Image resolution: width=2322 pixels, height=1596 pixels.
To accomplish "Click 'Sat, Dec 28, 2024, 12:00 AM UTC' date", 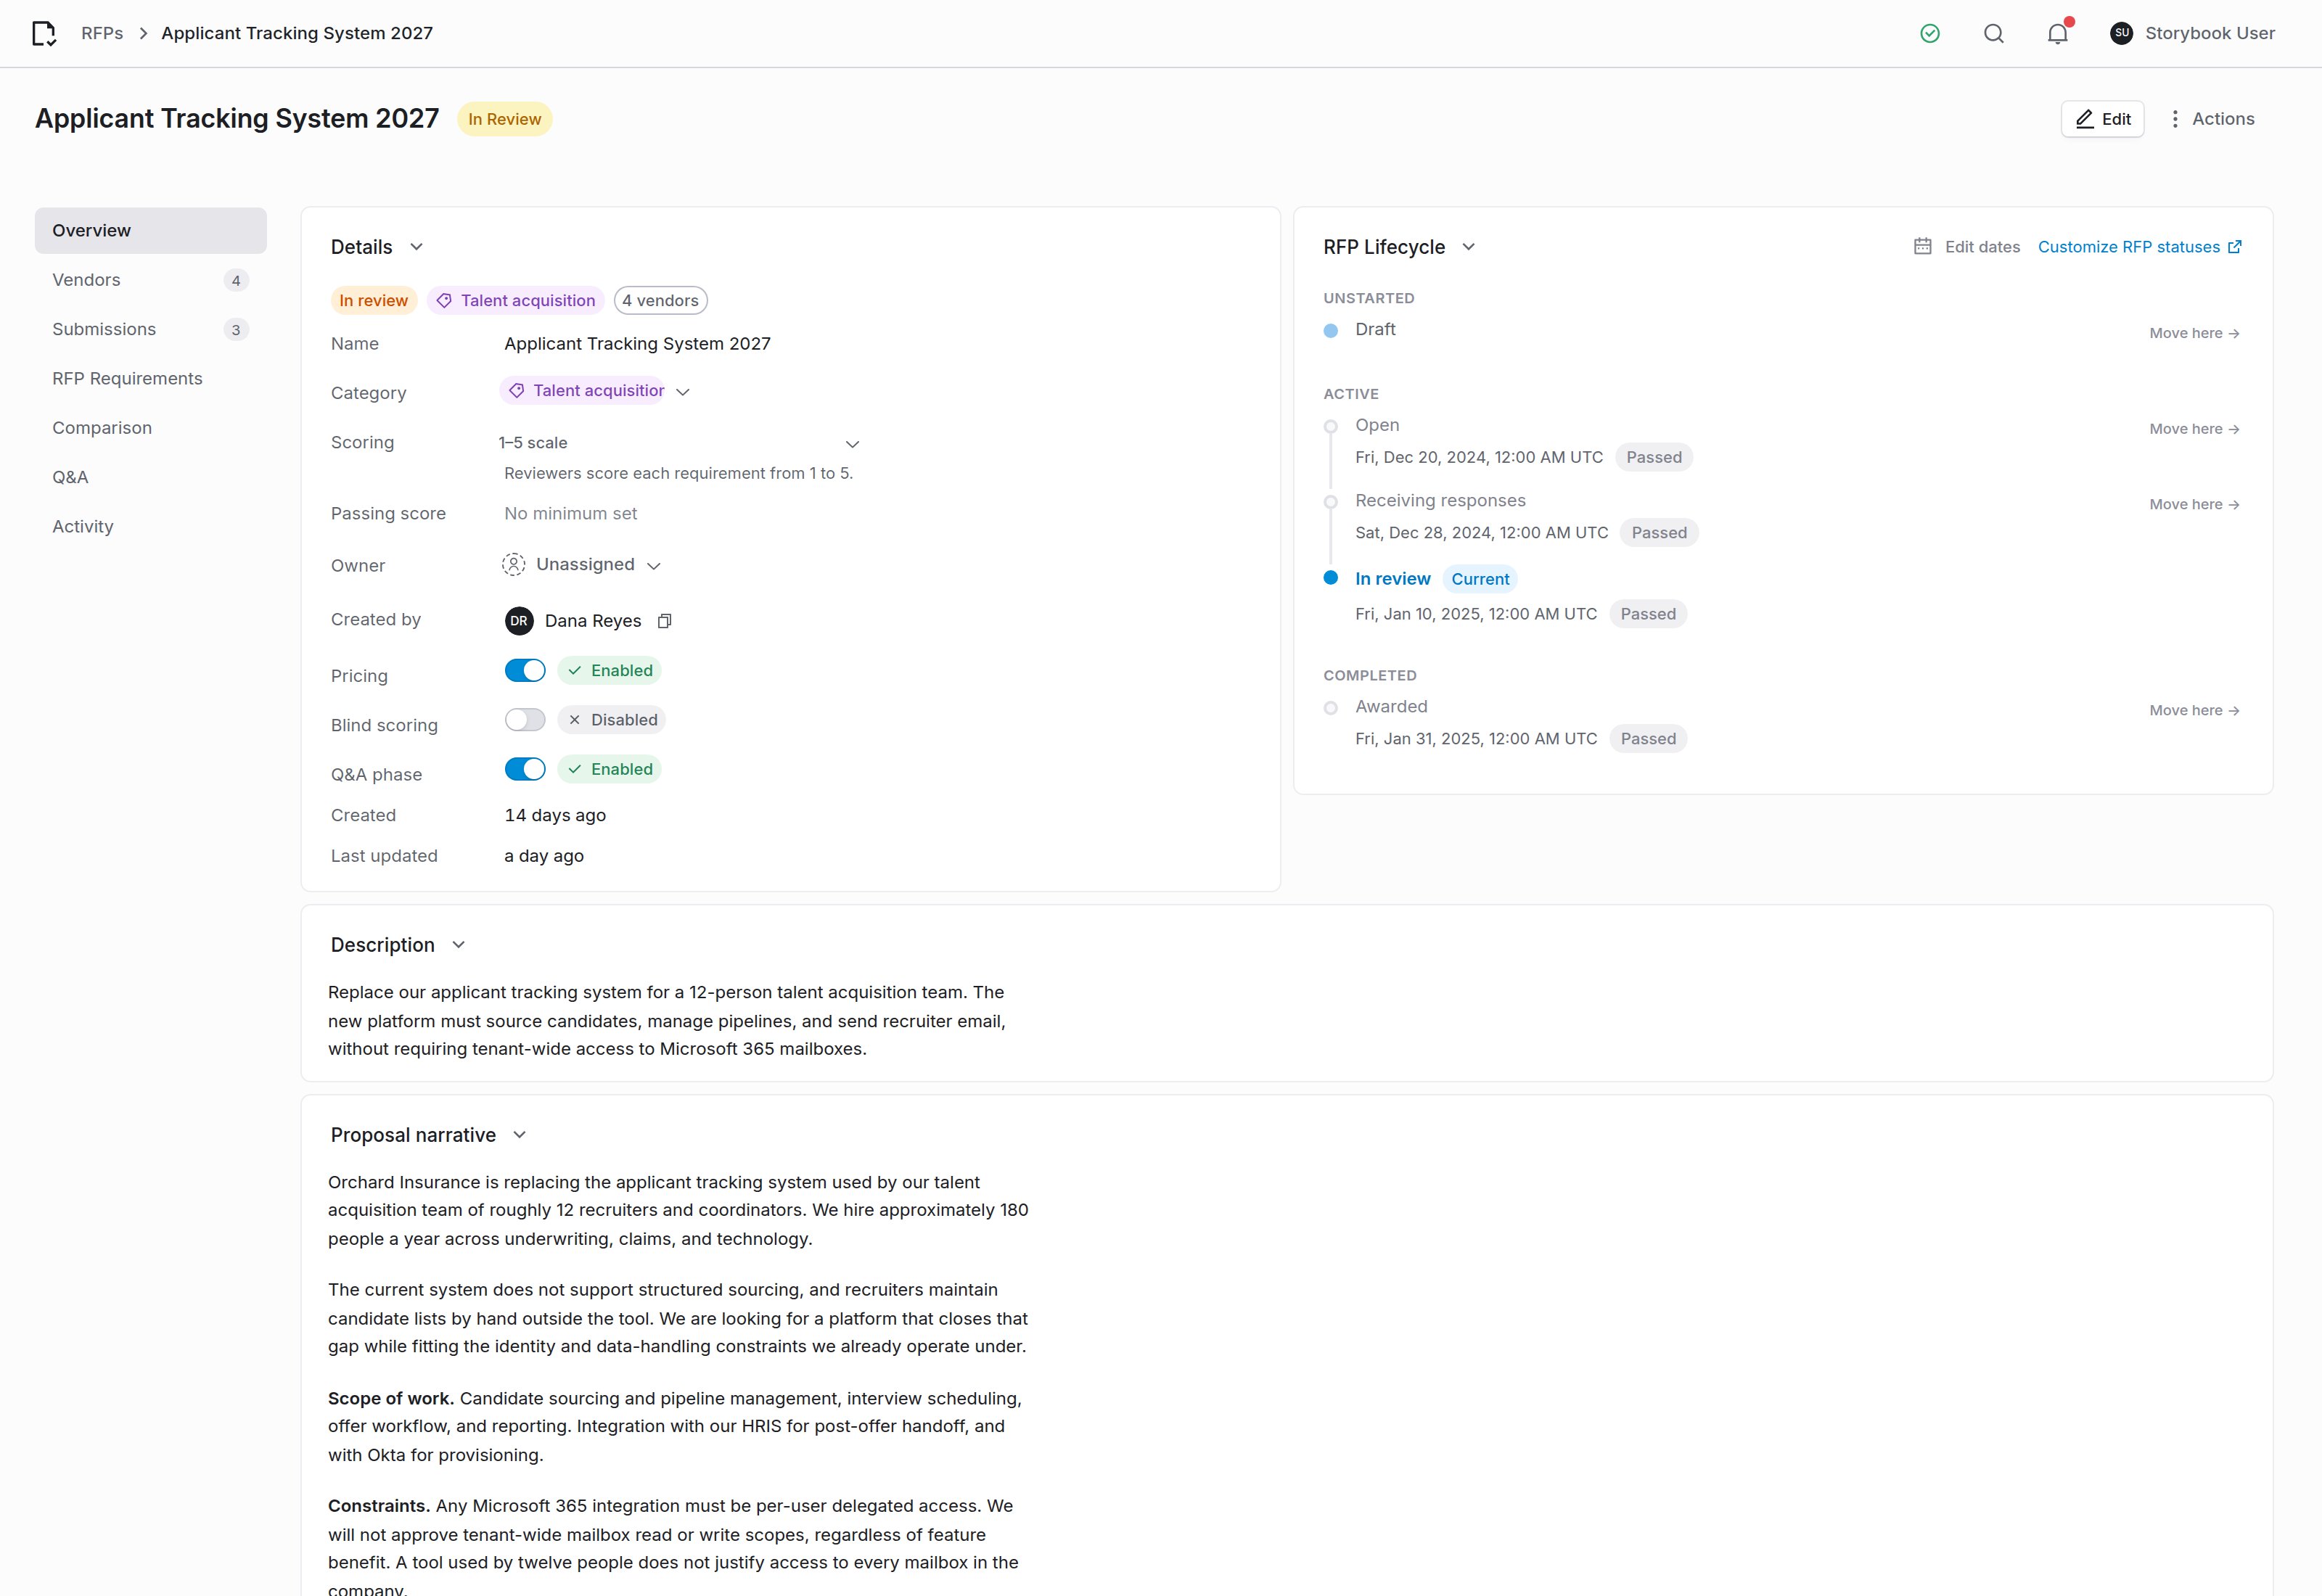I will 1482,533.
